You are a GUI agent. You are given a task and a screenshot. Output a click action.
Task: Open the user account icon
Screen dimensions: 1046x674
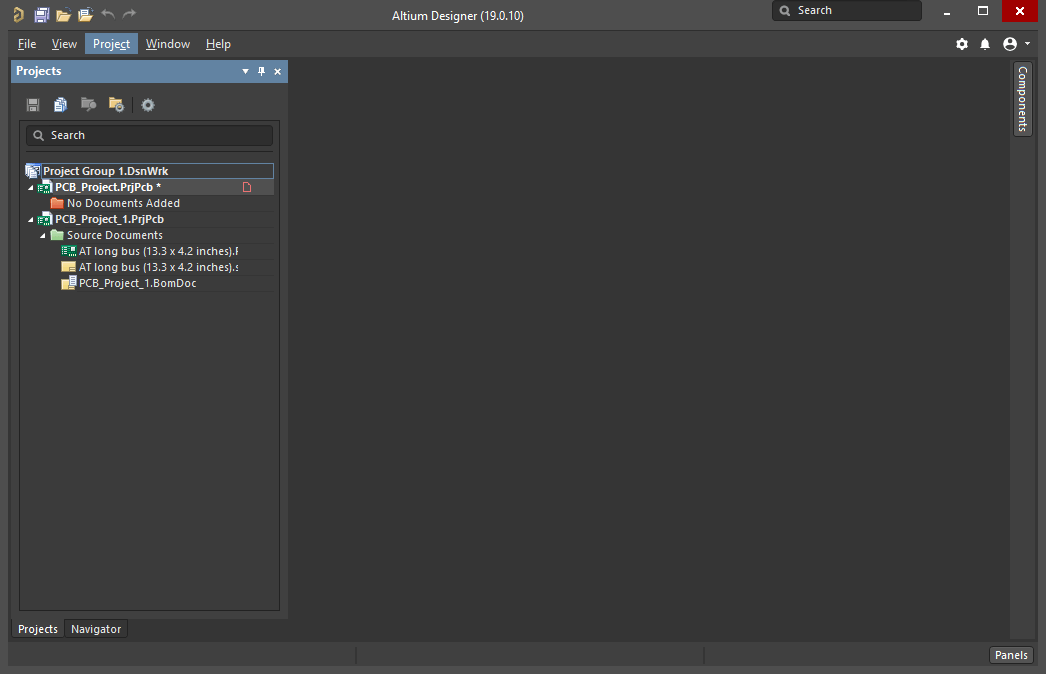click(x=1010, y=44)
